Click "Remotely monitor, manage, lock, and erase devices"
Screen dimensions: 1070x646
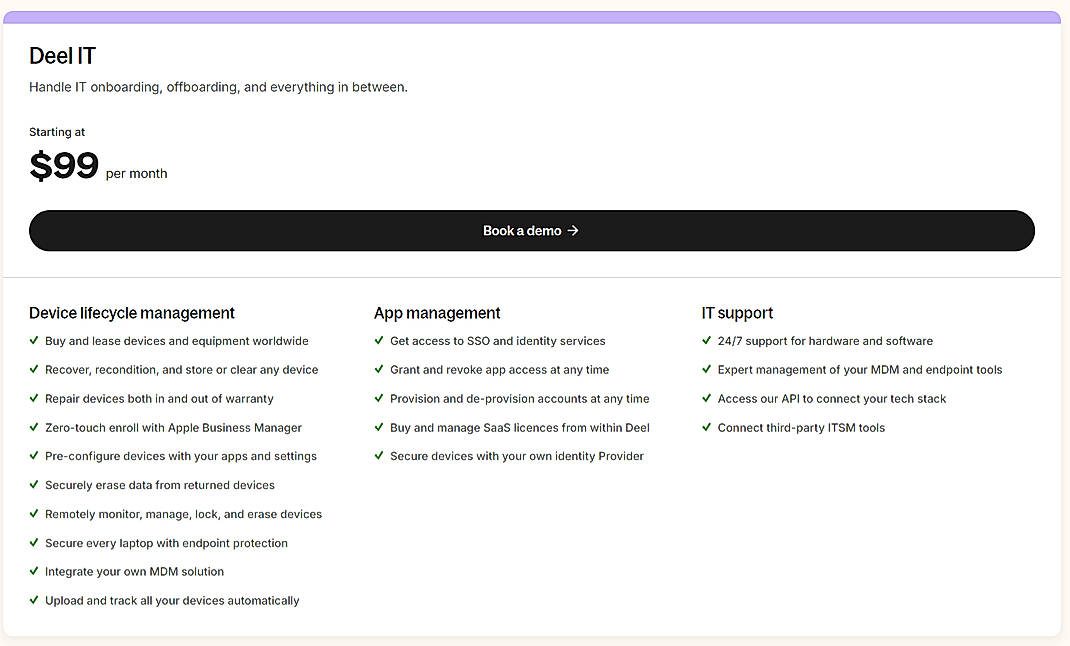coord(184,514)
